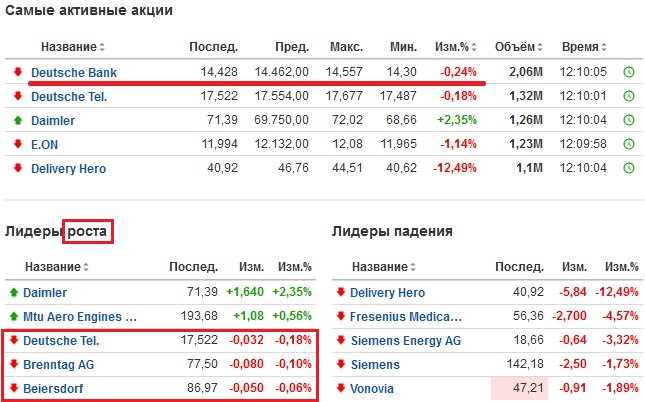Click the clock icon in Deutsche Tel. row
This screenshot has width=645, height=402.
point(629,96)
